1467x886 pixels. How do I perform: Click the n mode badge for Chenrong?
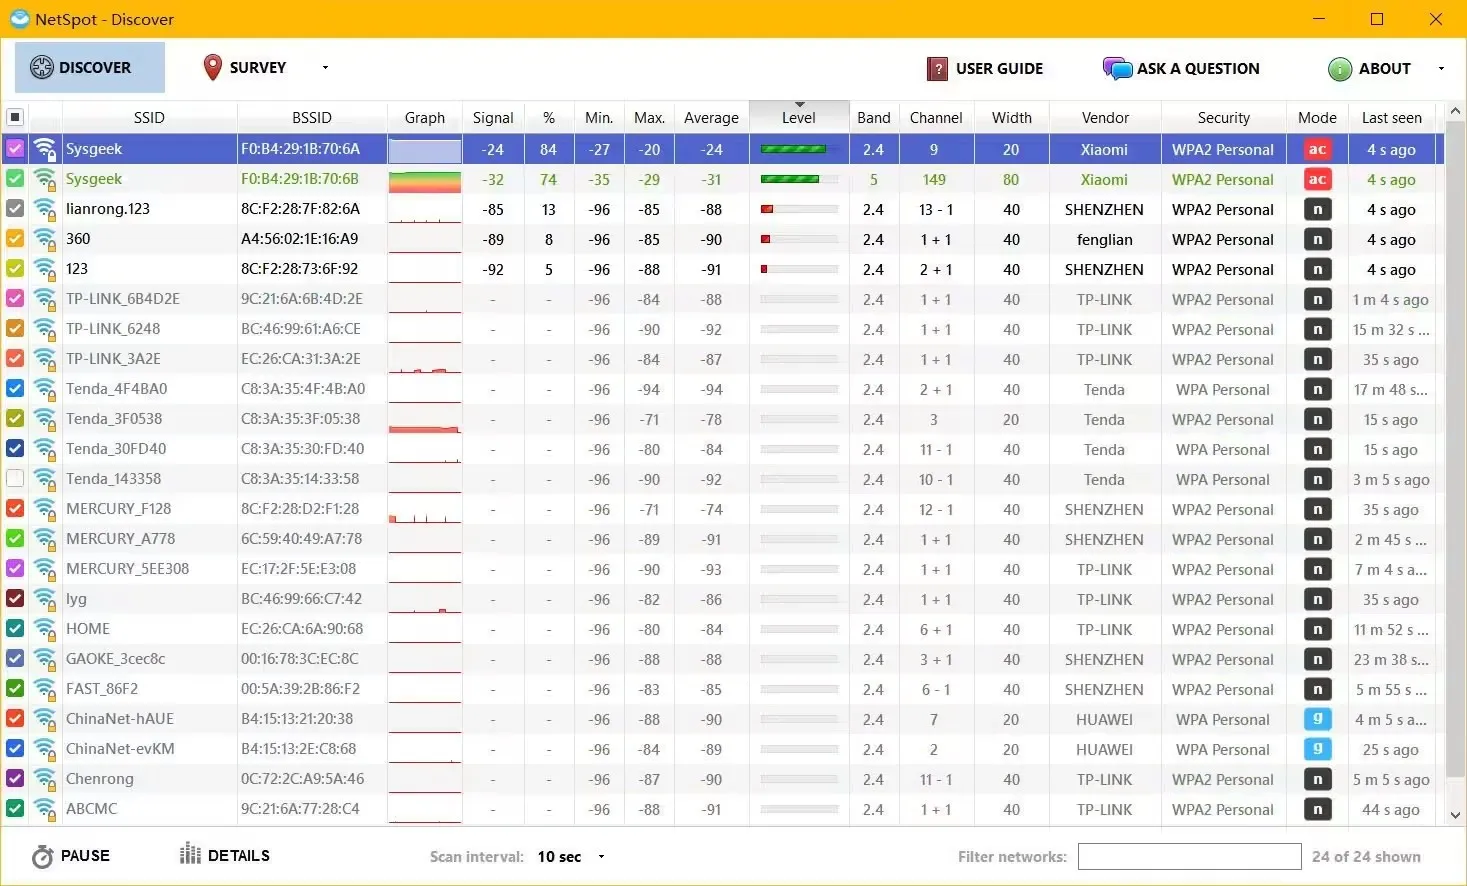tap(1318, 780)
